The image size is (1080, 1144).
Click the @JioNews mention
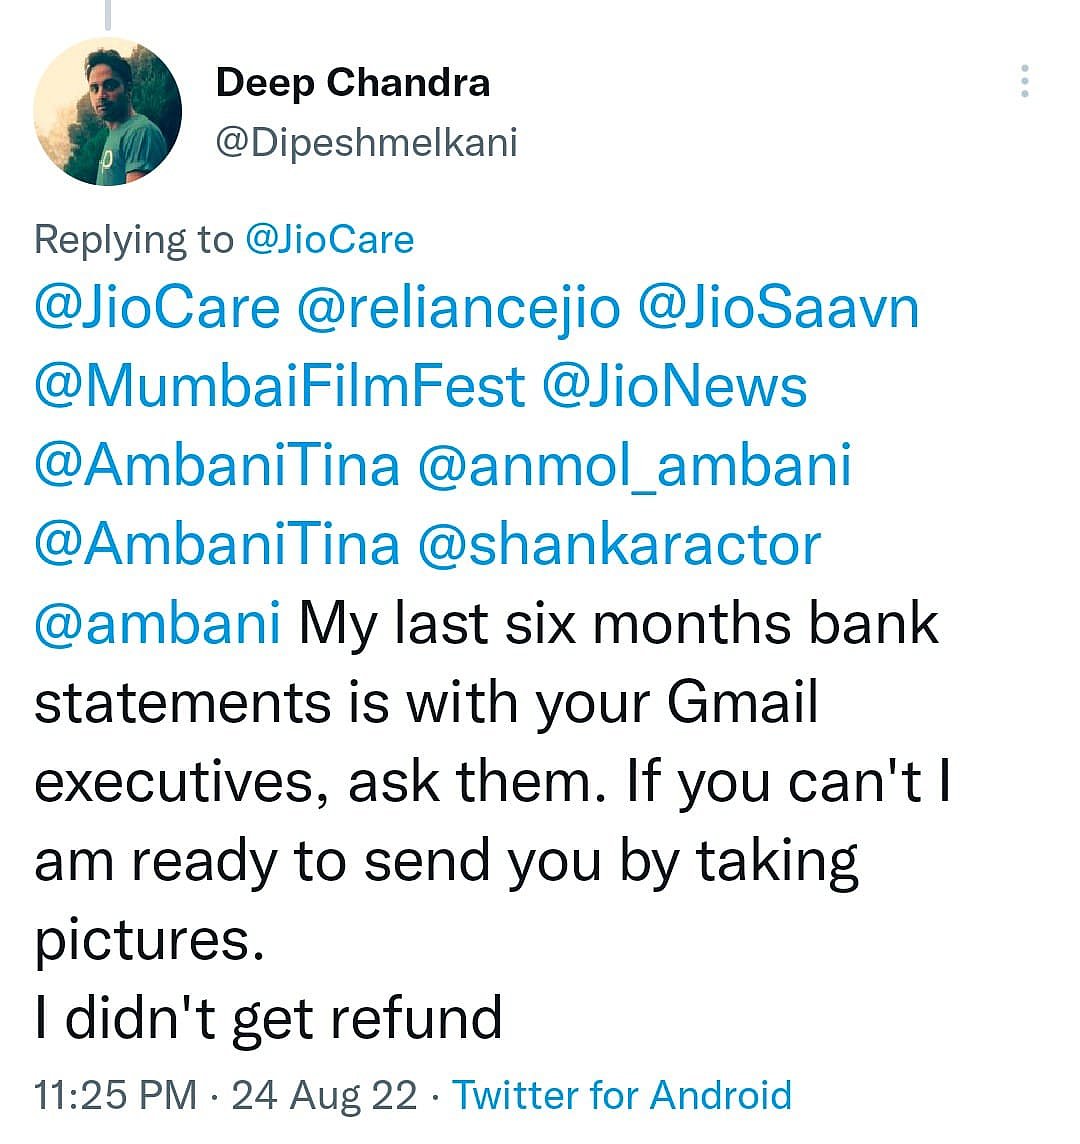[674, 387]
